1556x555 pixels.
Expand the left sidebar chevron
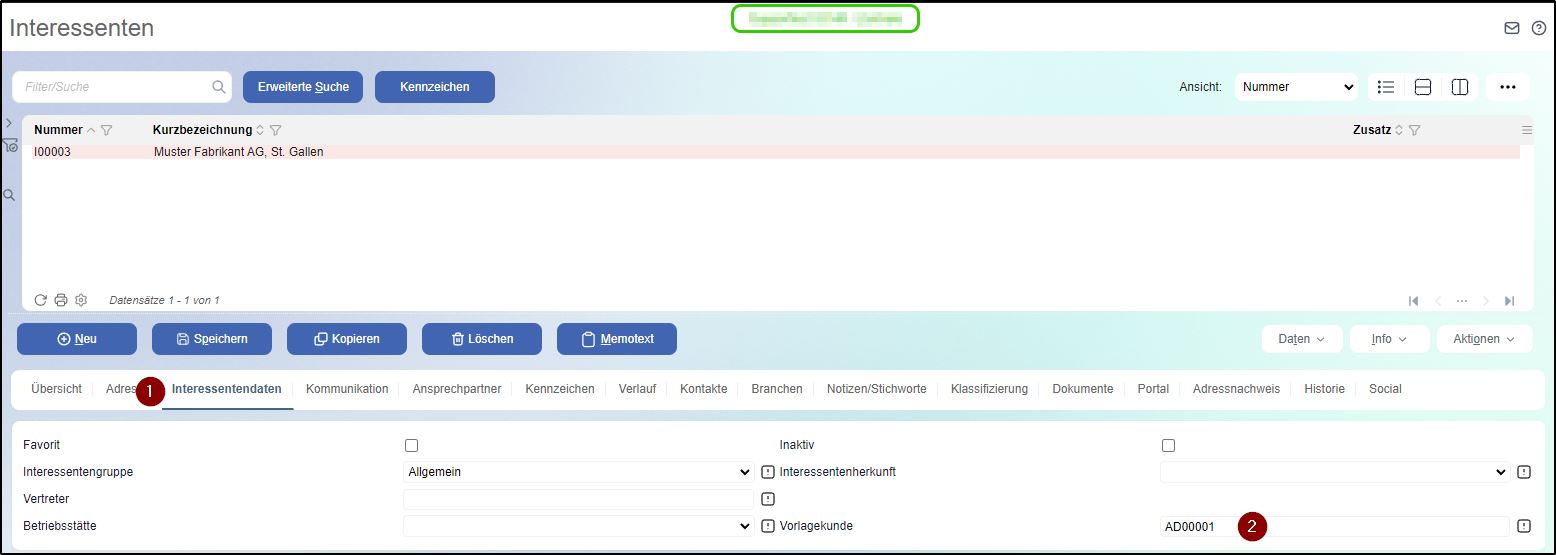point(9,122)
